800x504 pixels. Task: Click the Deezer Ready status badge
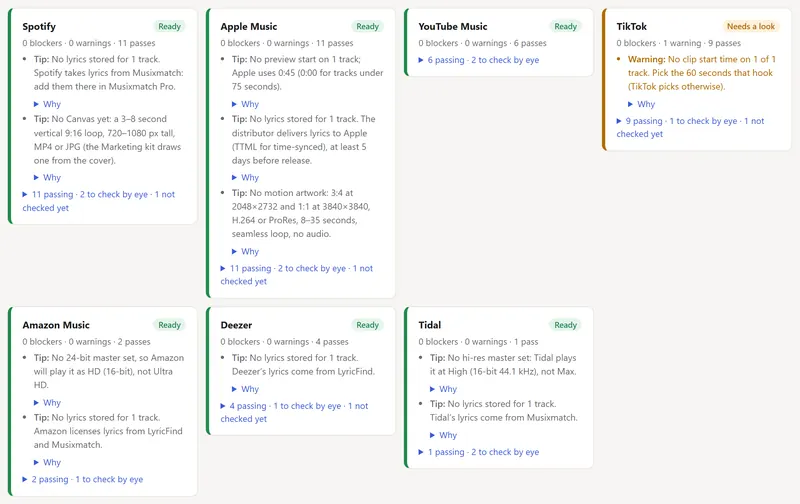click(x=367, y=325)
